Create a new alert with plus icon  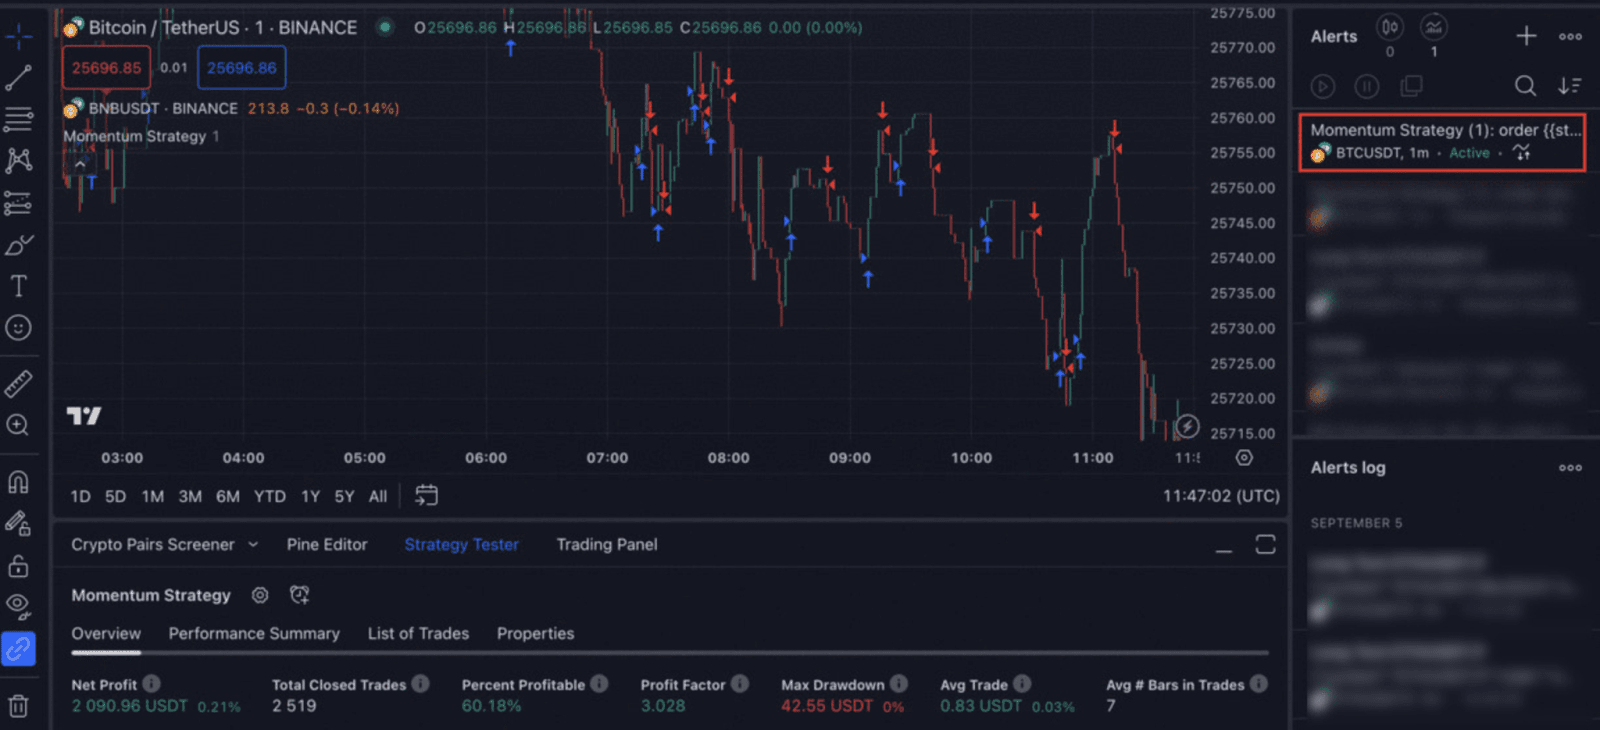[x=1526, y=37]
